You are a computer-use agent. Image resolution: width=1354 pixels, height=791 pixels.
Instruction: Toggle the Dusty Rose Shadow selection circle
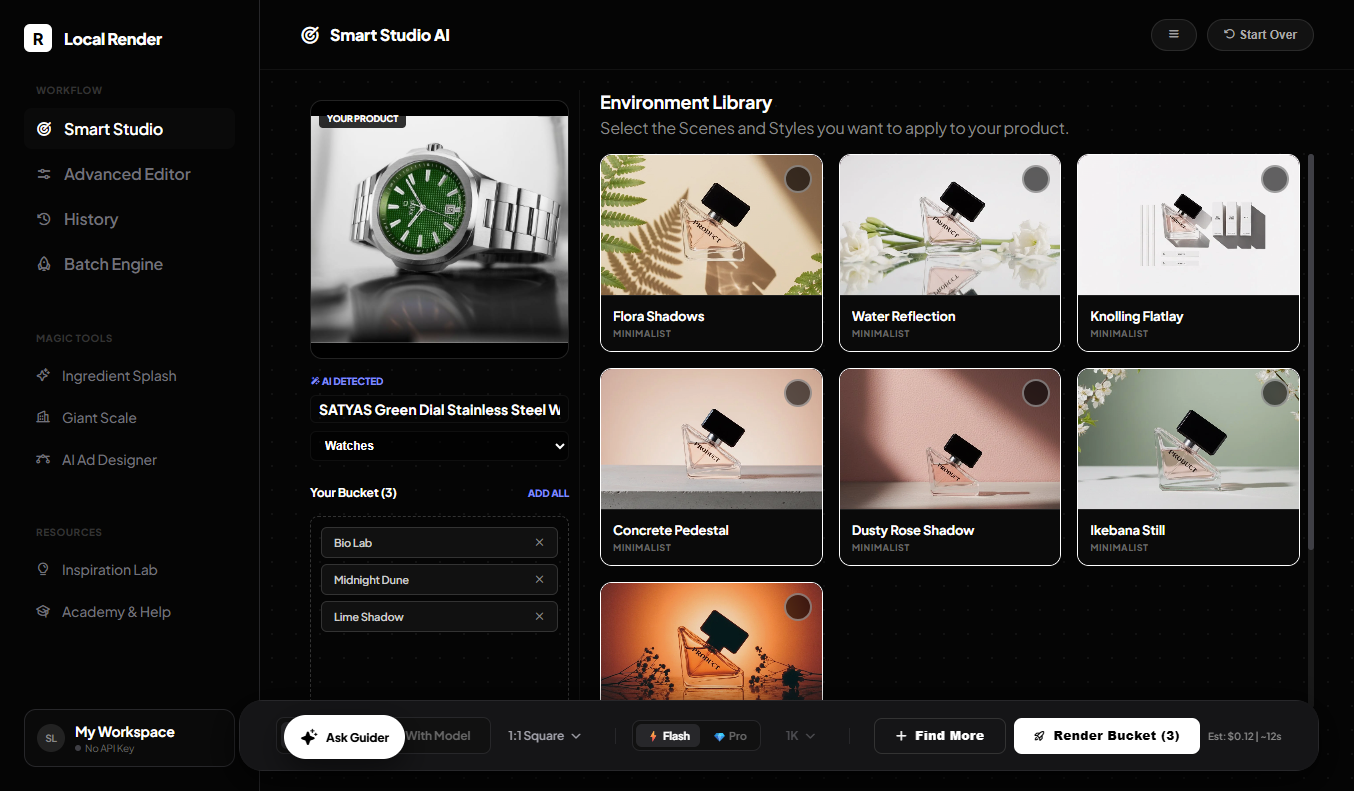pos(1036,393)
